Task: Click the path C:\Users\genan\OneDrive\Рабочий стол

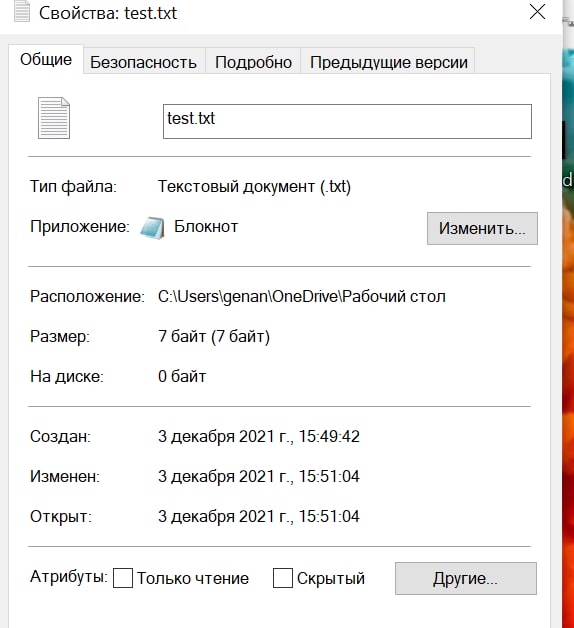Action: pyautogui.click(x=302, y=297)
